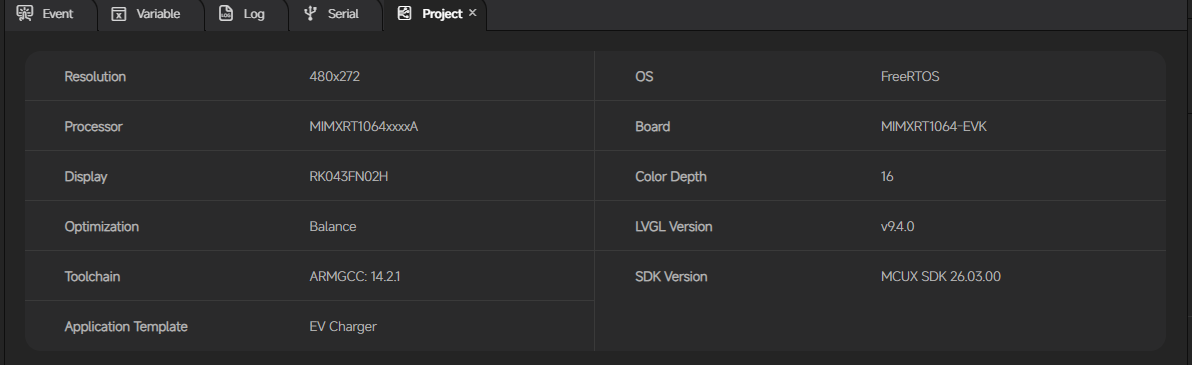
Task: Select the FreeRTOS value
Action: [x=910, y=77]
